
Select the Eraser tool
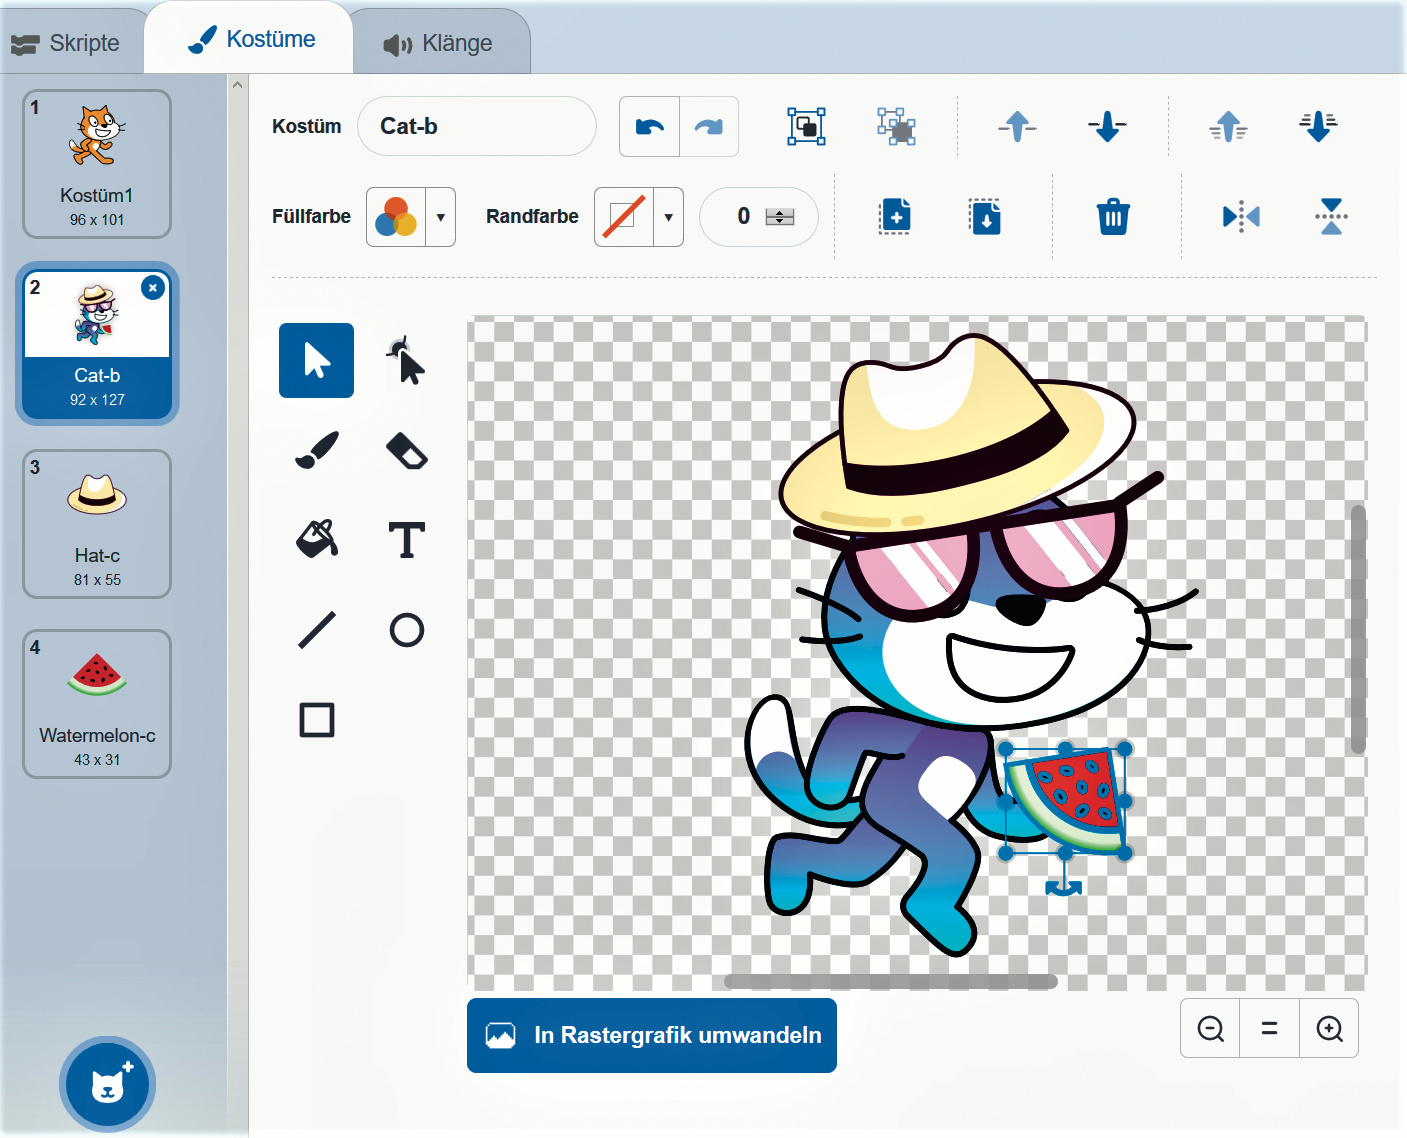coord(406,450)
